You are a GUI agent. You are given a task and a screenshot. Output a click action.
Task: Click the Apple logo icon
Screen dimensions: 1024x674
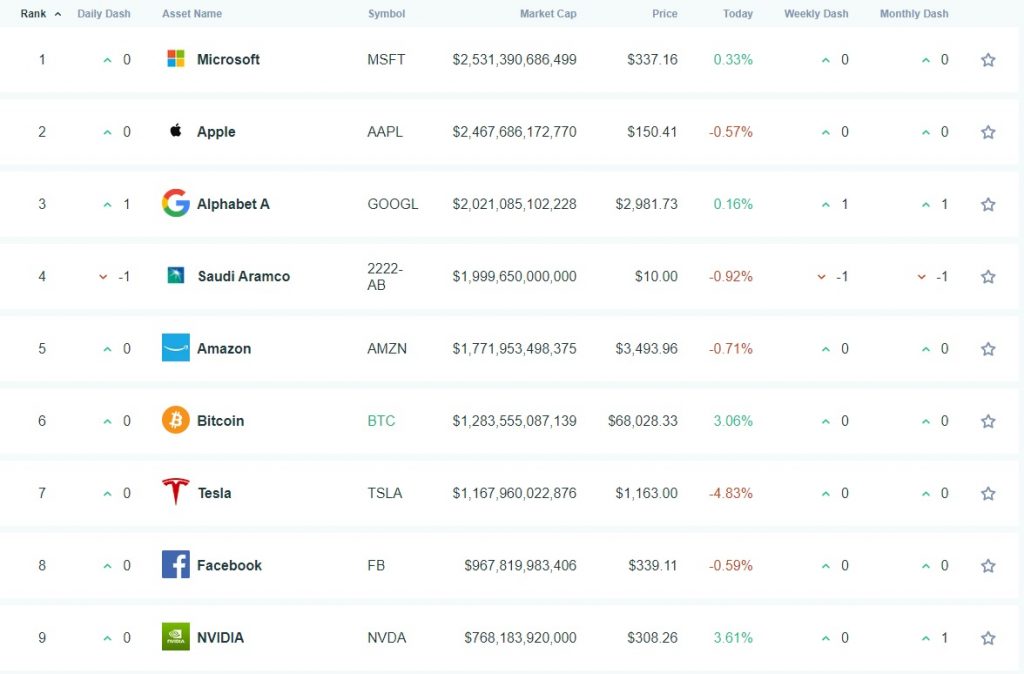tap(176, 131)
